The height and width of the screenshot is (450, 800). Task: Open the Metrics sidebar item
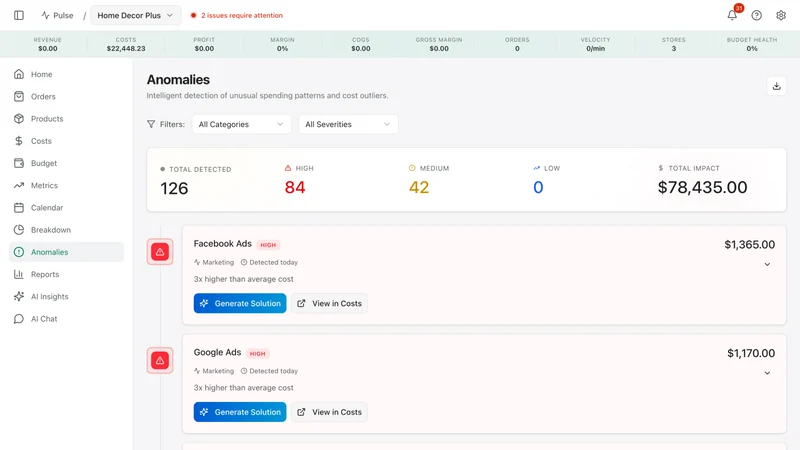point(66,185)
